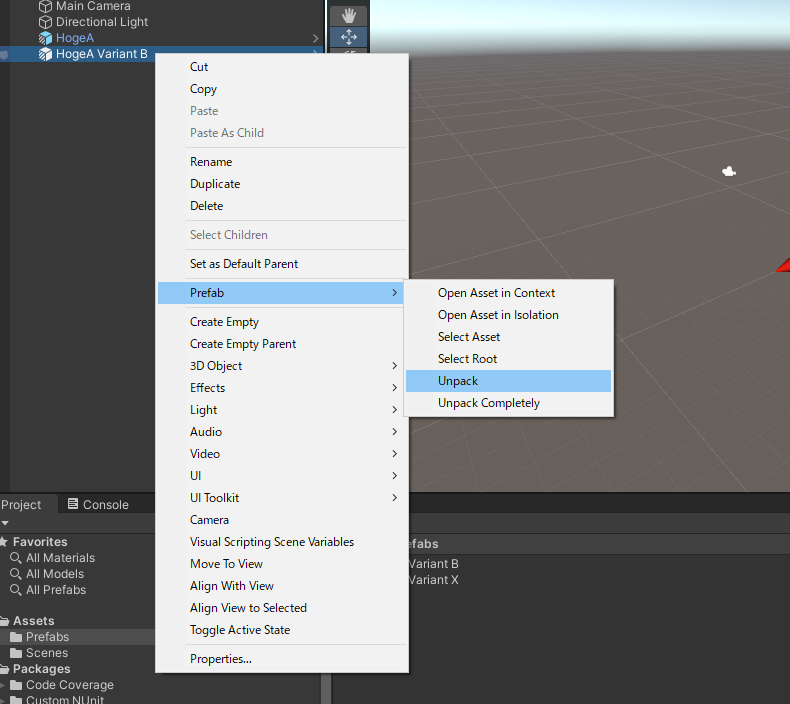Click the HogeA Variant B prefab icon
The height and width of the screenshot is (704, 790).
pos(45,54)
